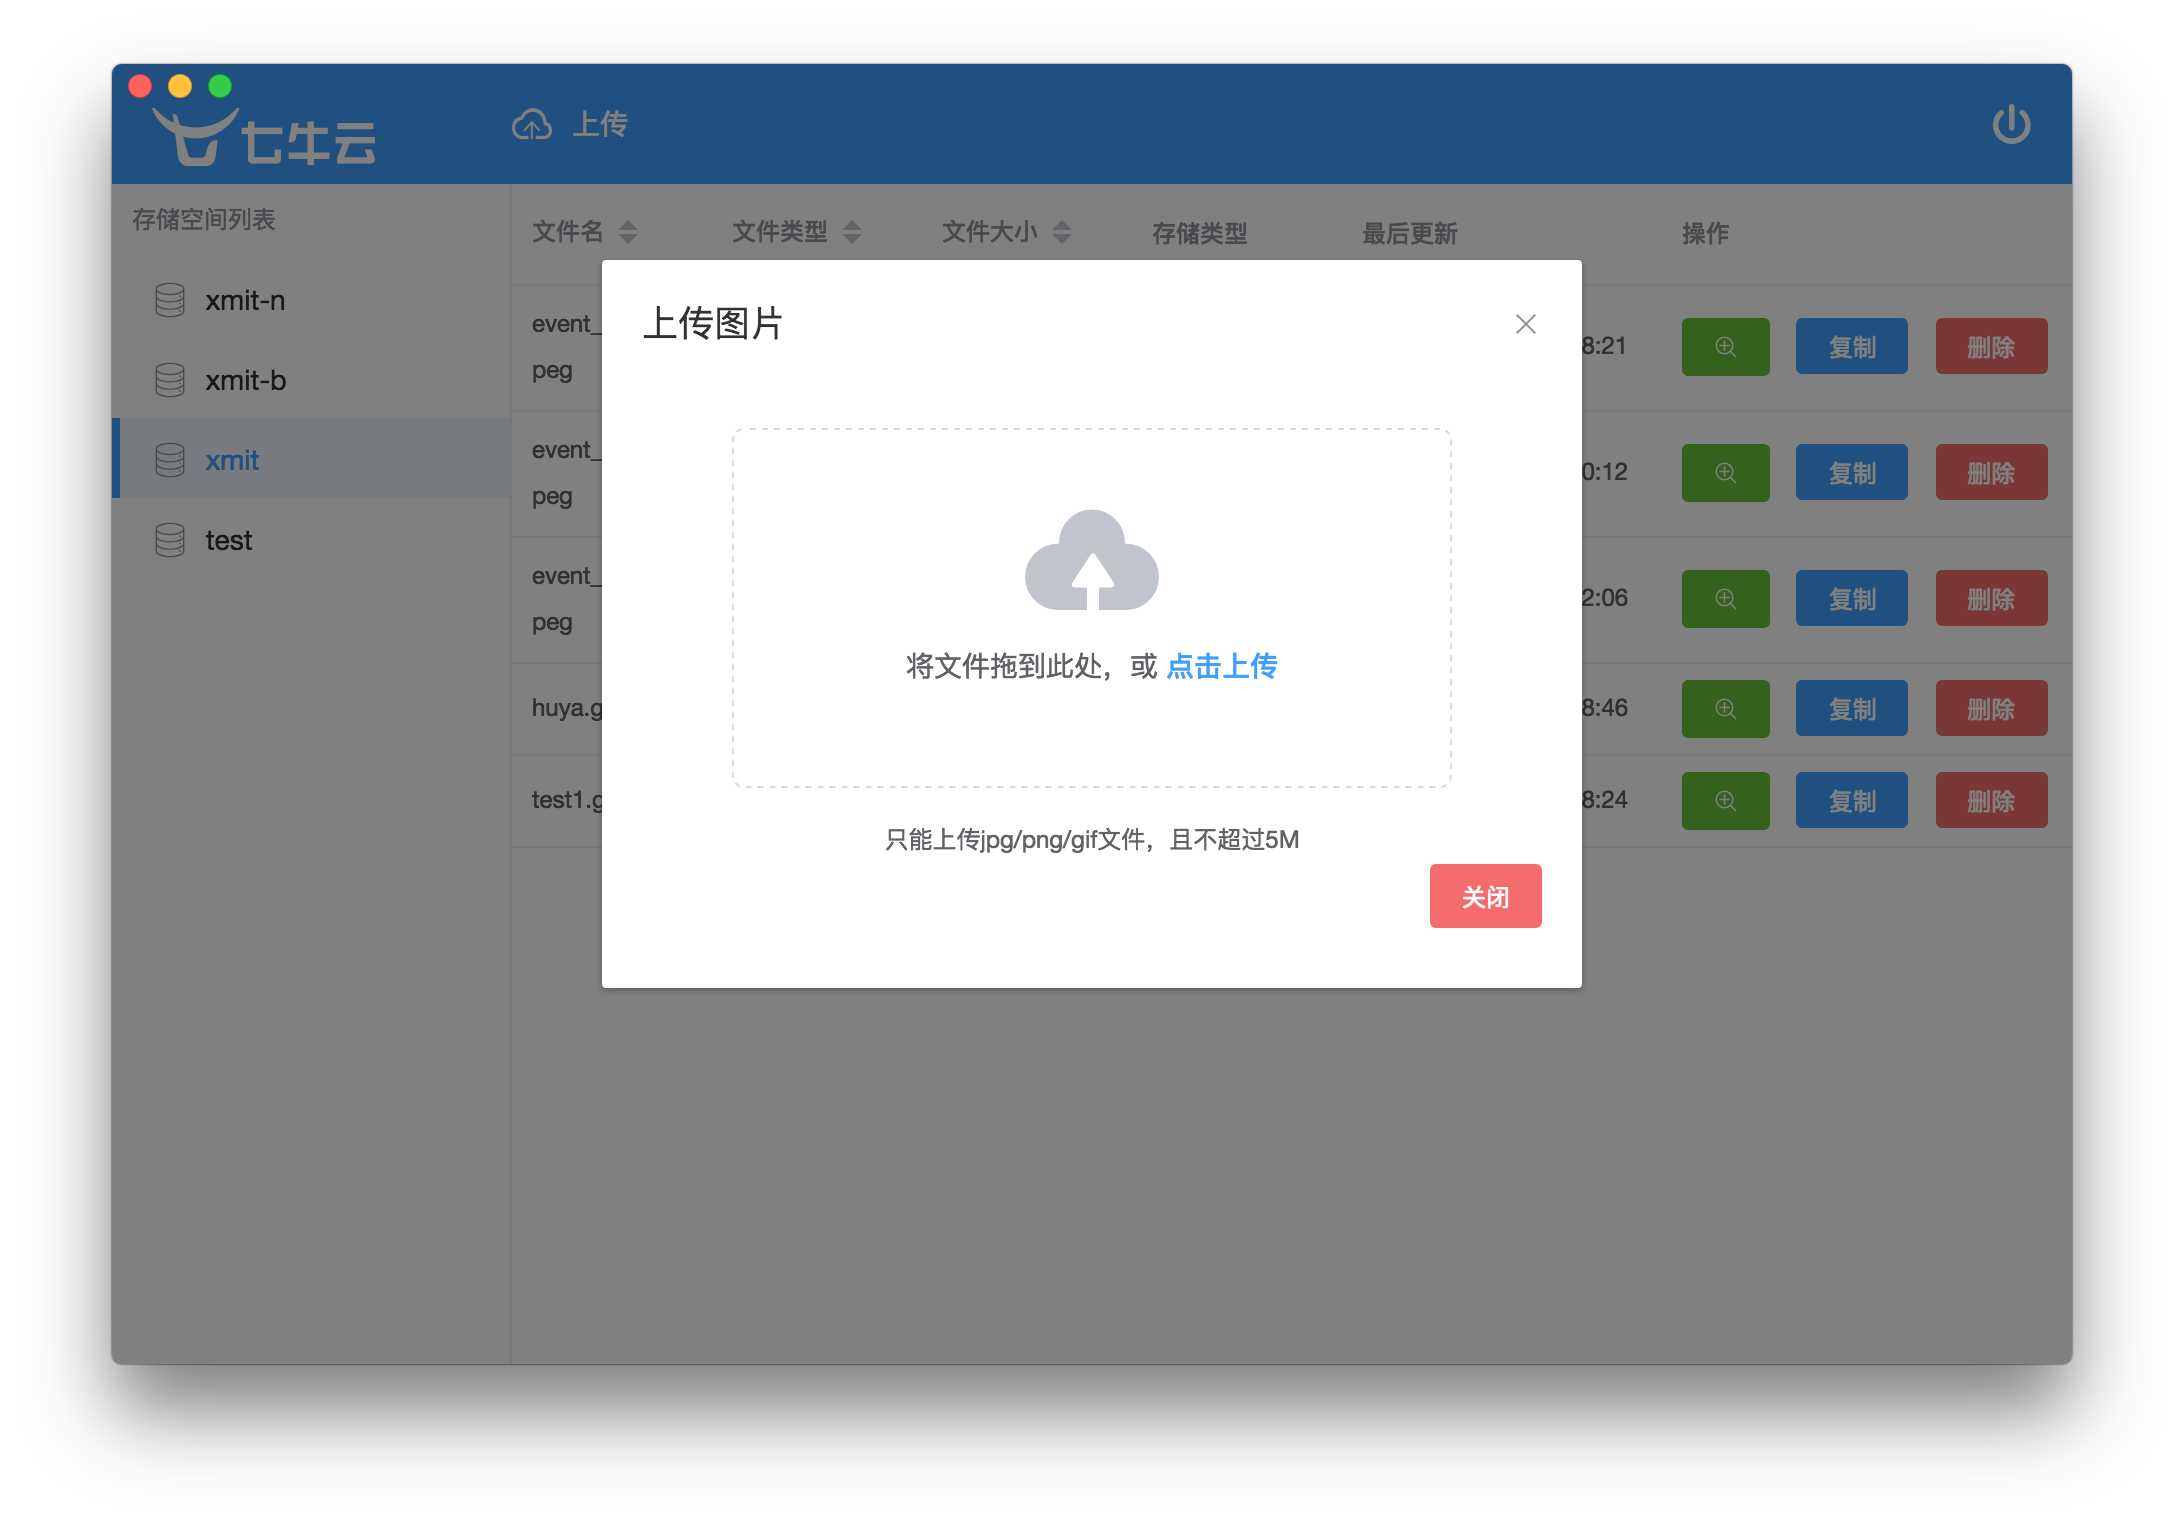The image size is (2184, 1524).
Task: Click the dashed file drop area
Action: (1091, 730)
